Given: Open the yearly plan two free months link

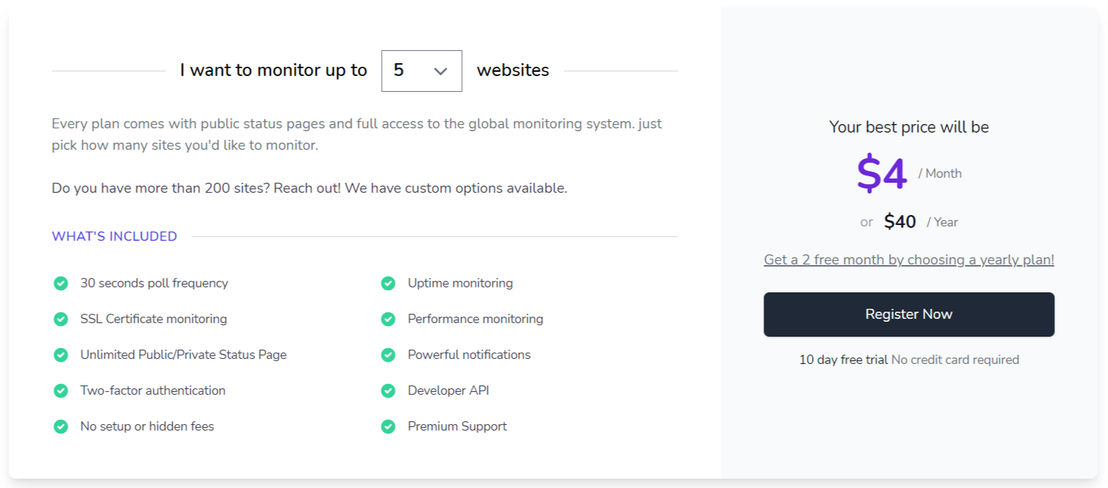Looking at the screenshot, I should point(909,260).
